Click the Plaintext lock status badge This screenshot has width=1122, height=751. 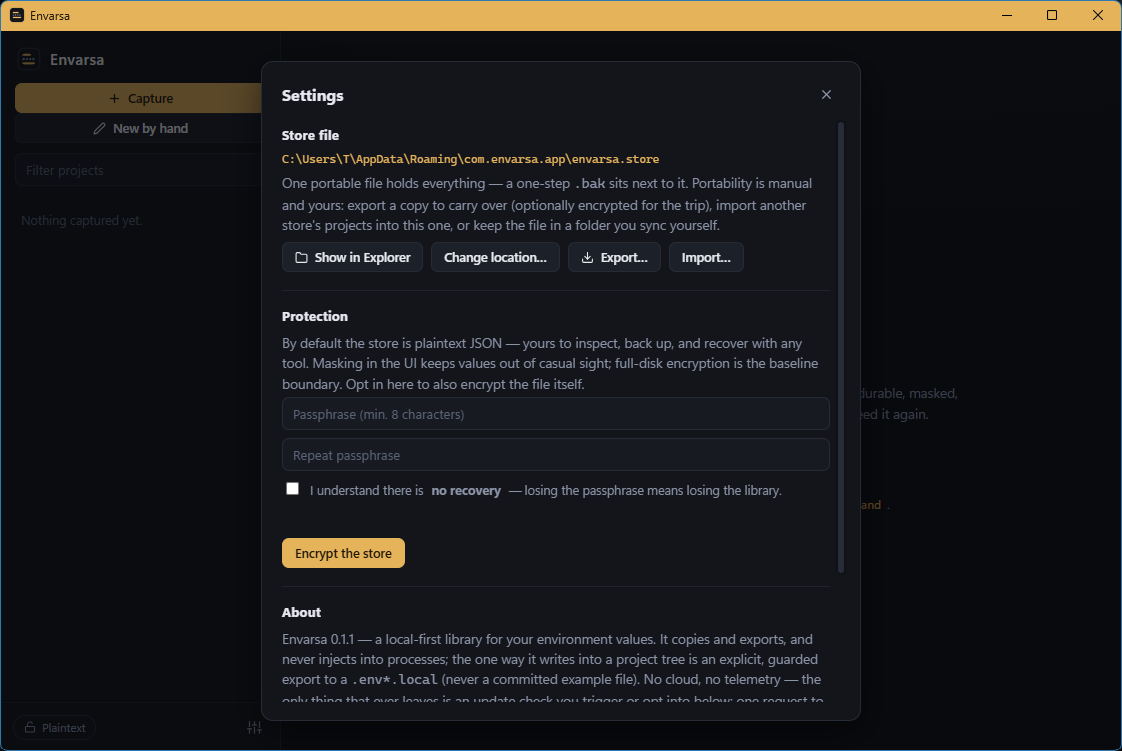click(55, 727)
